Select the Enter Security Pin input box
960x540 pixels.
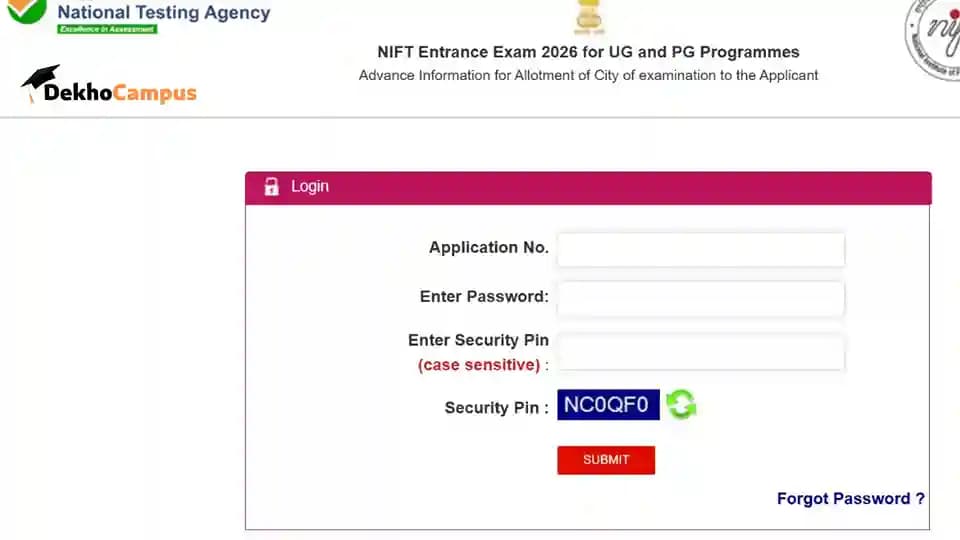[x=700, y=353]
